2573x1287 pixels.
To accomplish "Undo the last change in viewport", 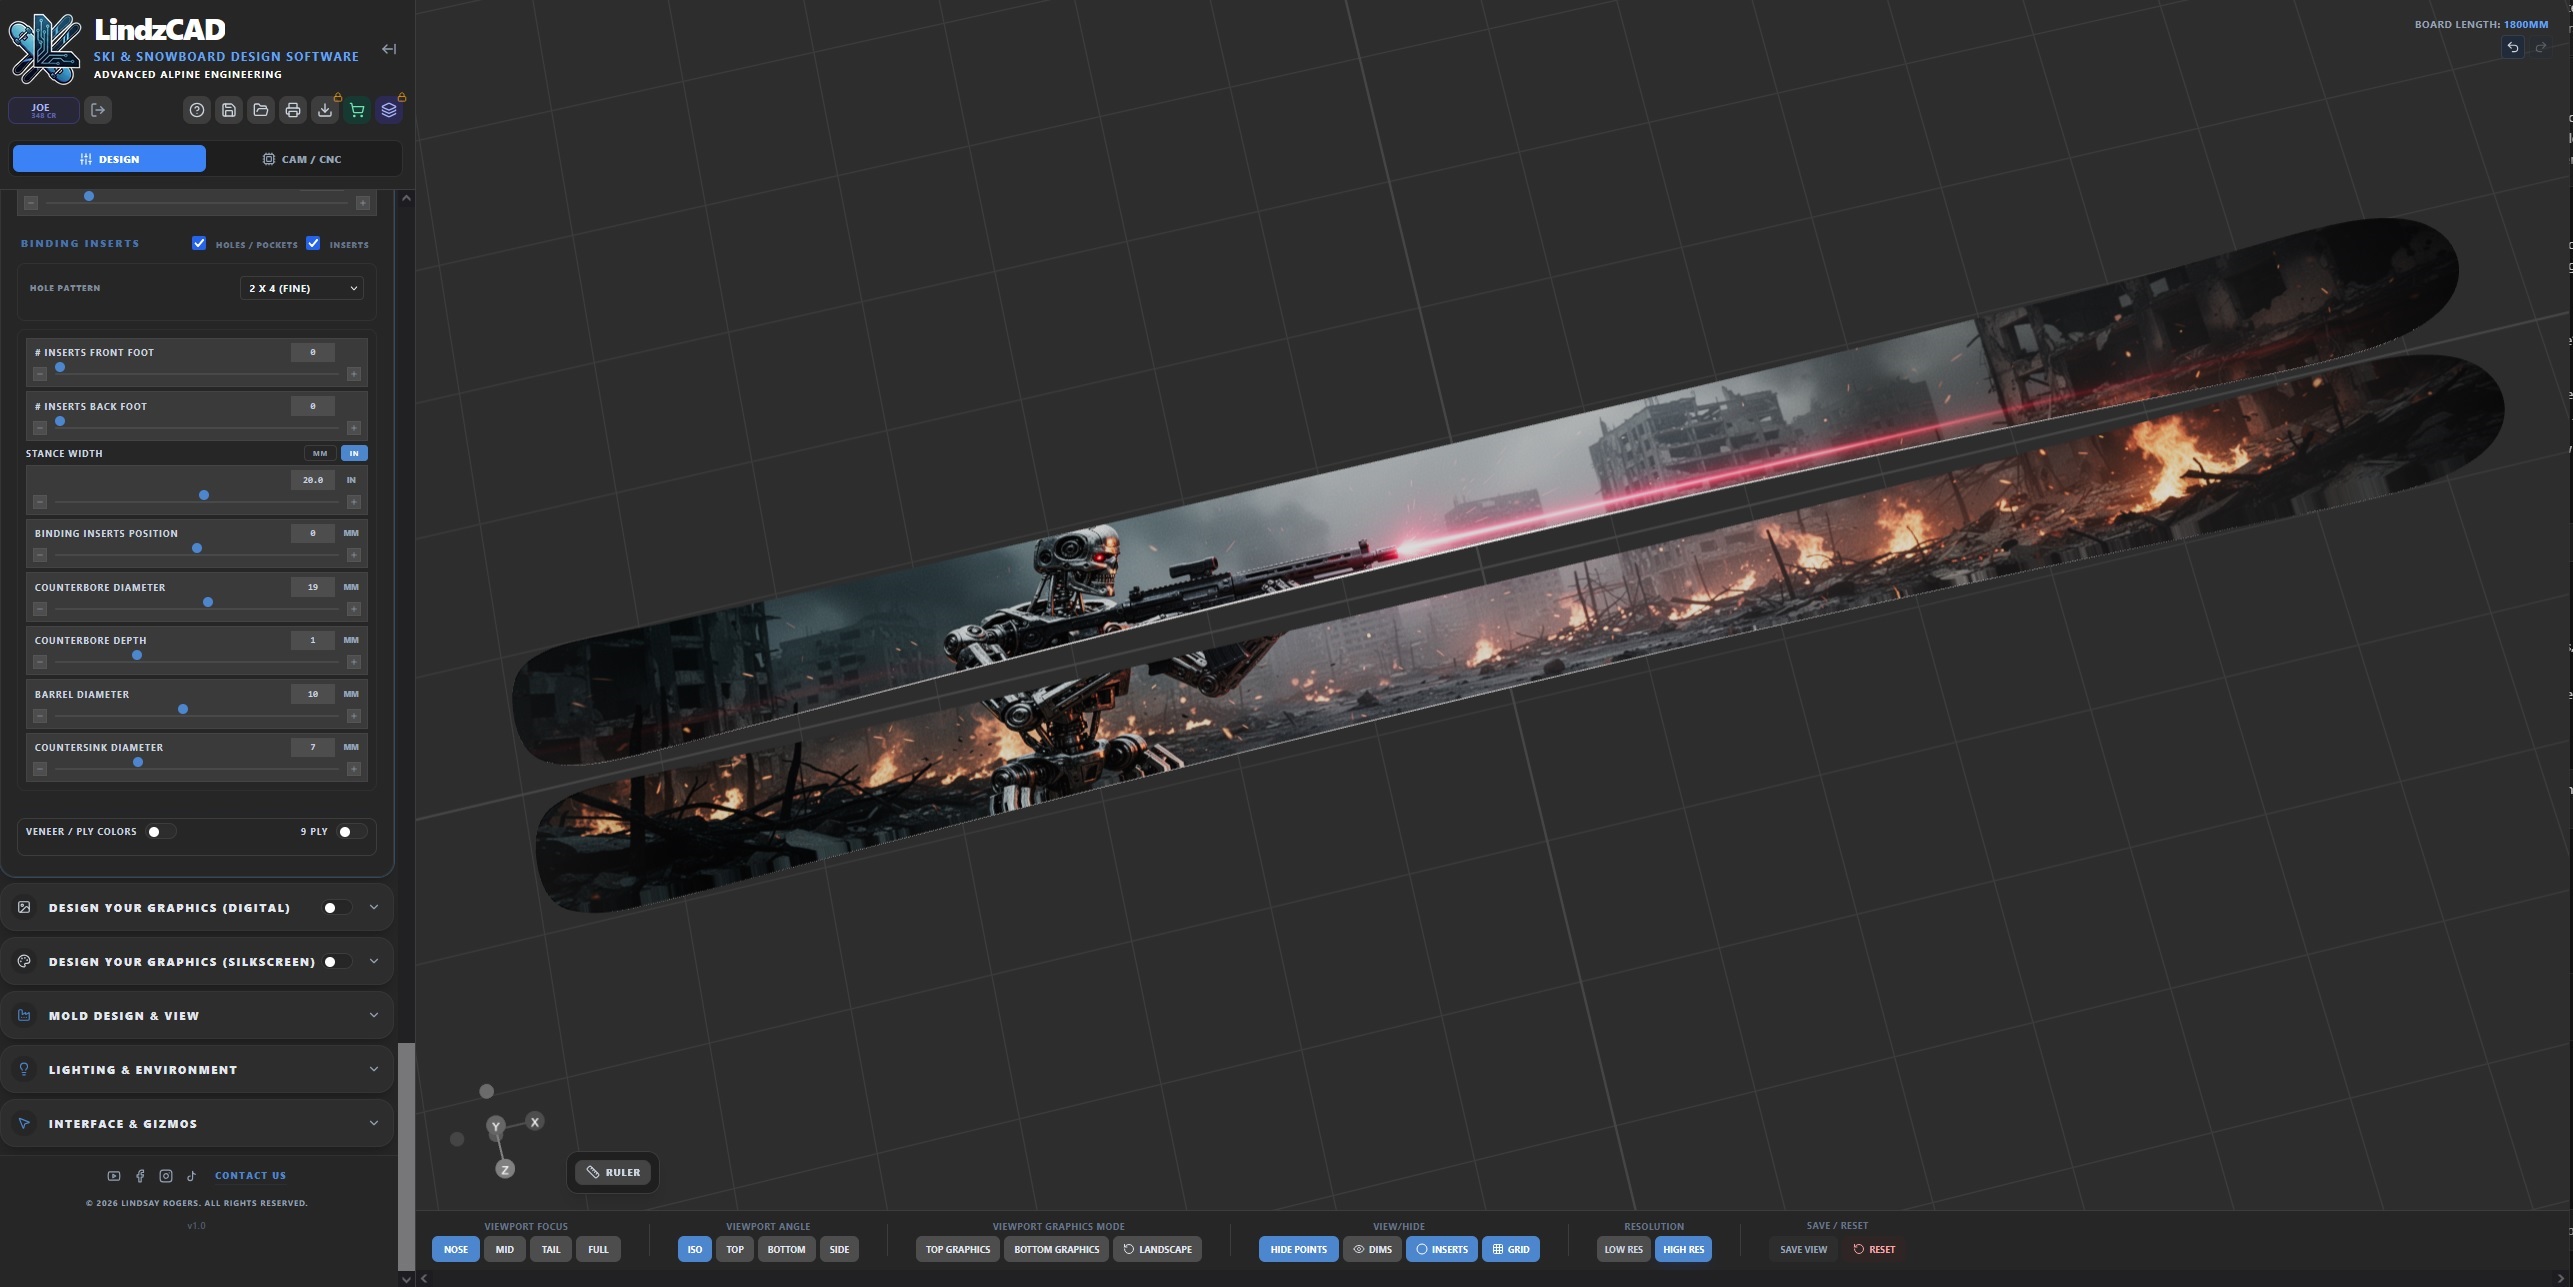I will (x=2512, y=47).
